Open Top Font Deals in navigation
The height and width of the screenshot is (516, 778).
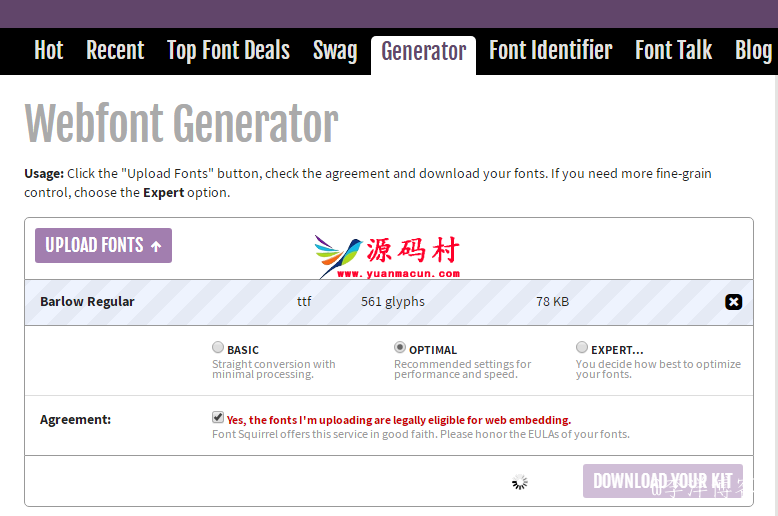[228, 51]
